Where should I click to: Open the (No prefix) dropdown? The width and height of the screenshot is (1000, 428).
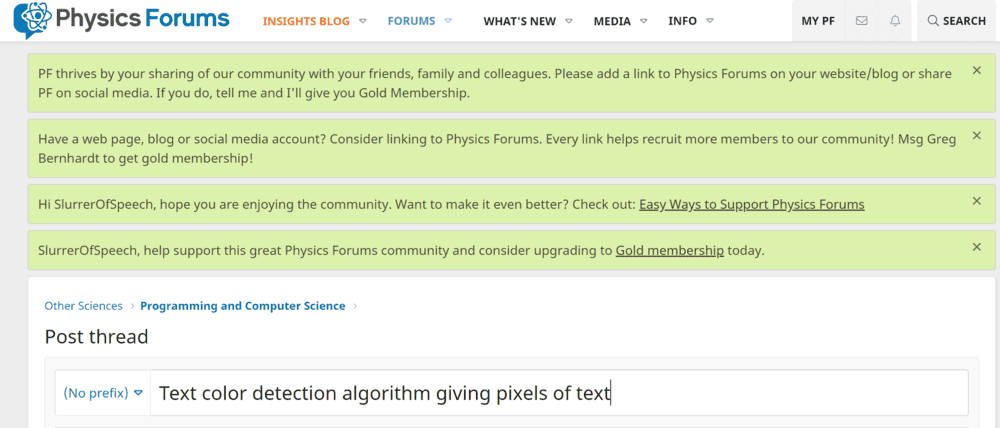coord(103,393)
